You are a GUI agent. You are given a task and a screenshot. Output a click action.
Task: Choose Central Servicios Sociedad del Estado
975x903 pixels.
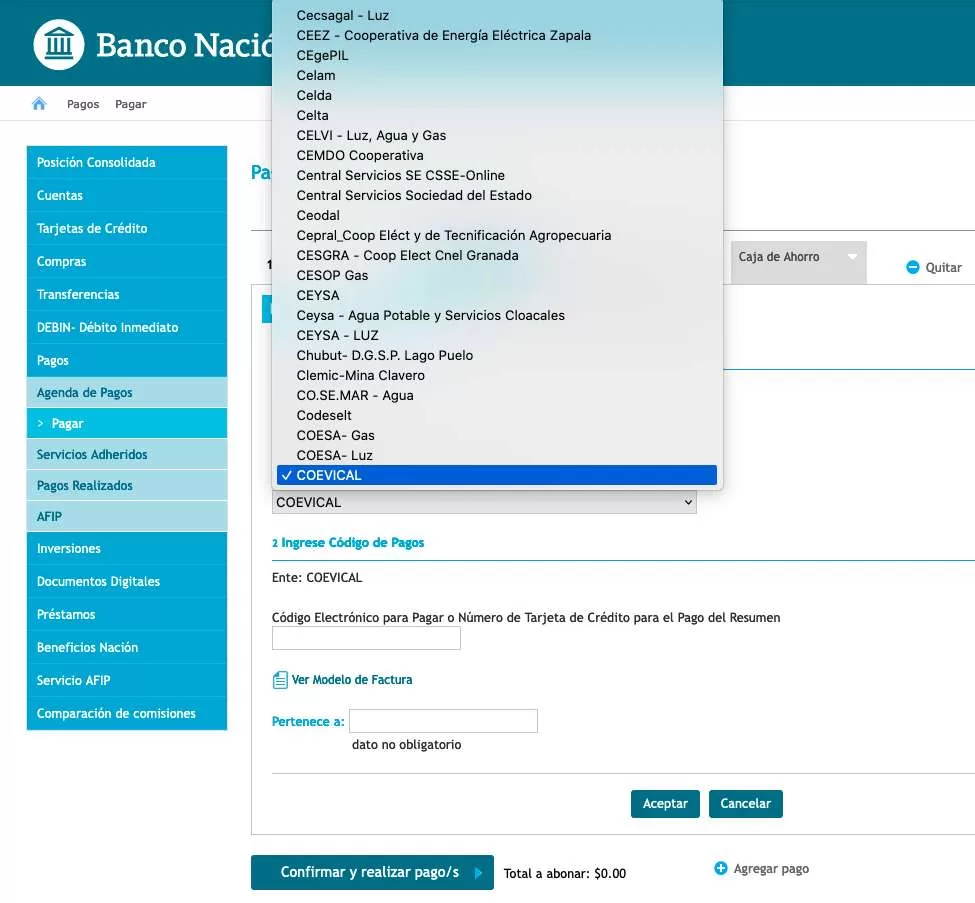[497, 195]
